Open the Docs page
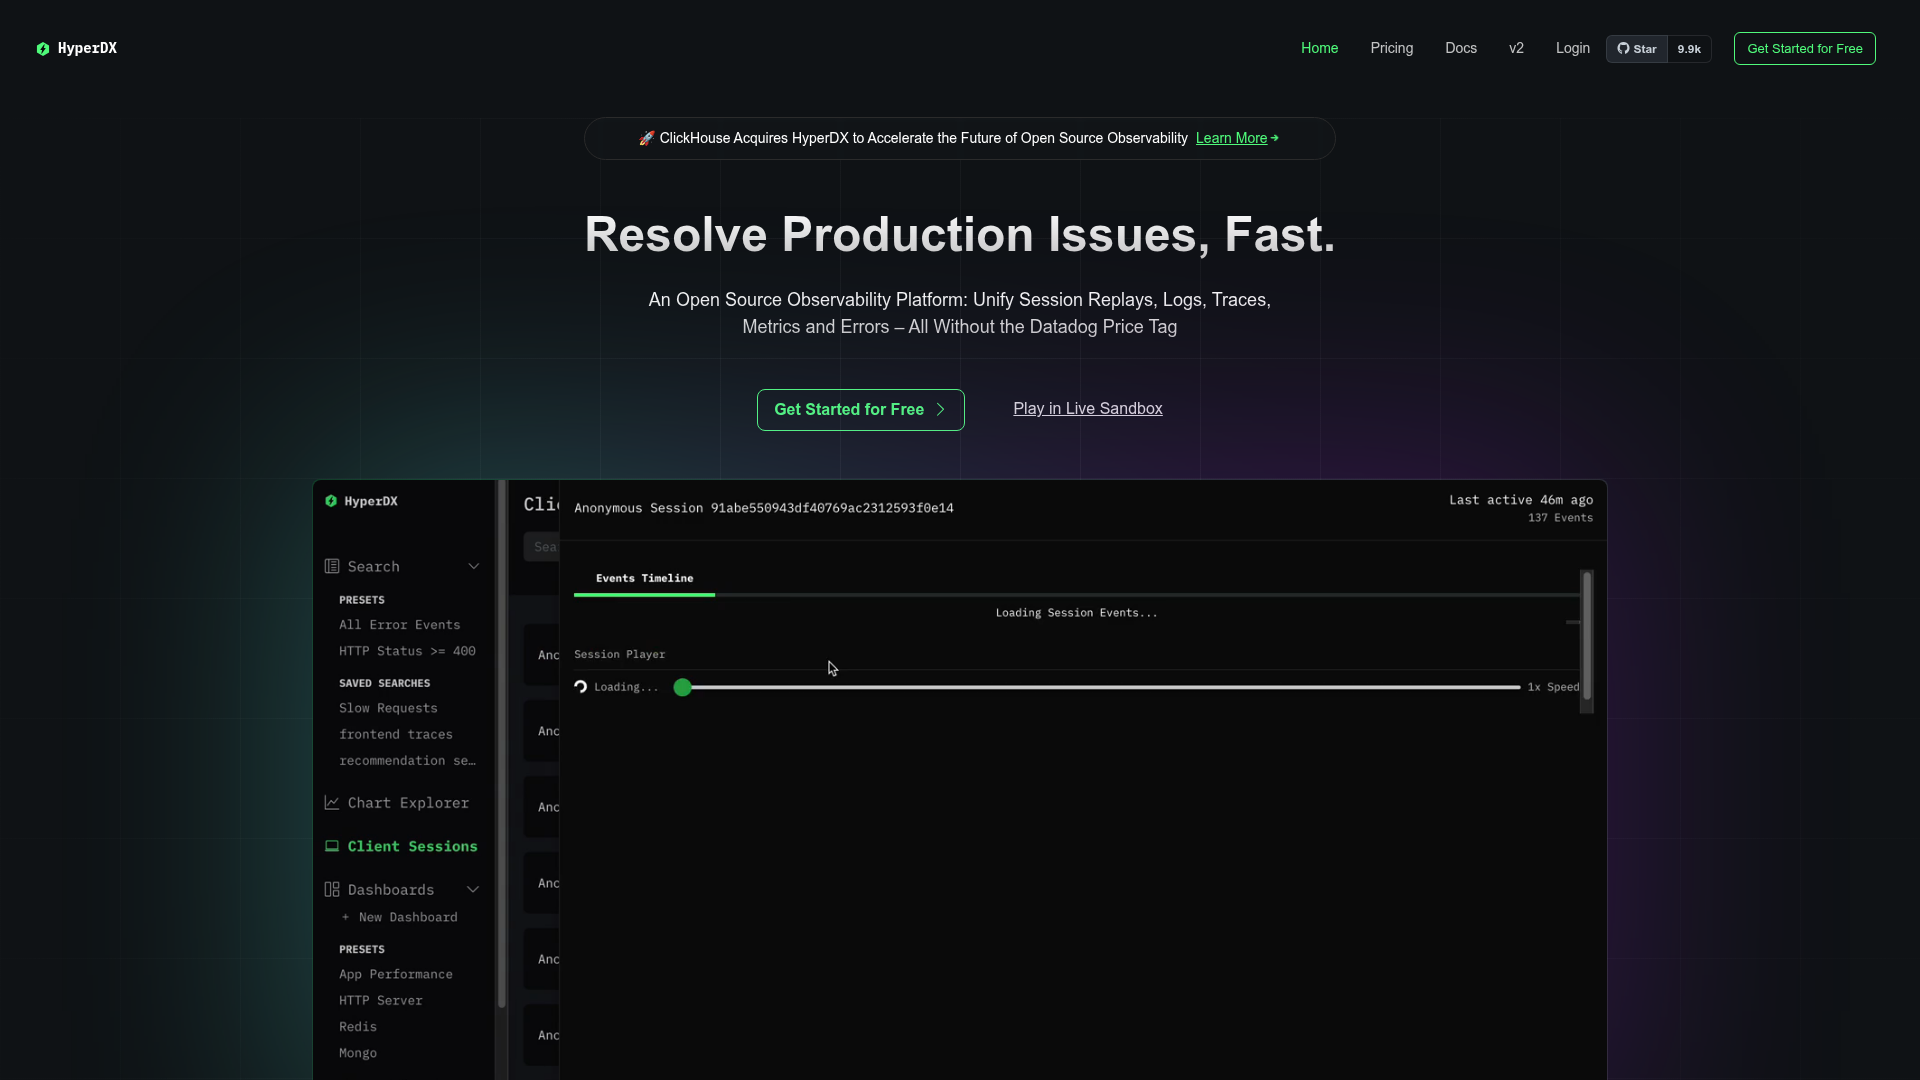The image size is (1920, 1080). tap(1460, 48)
